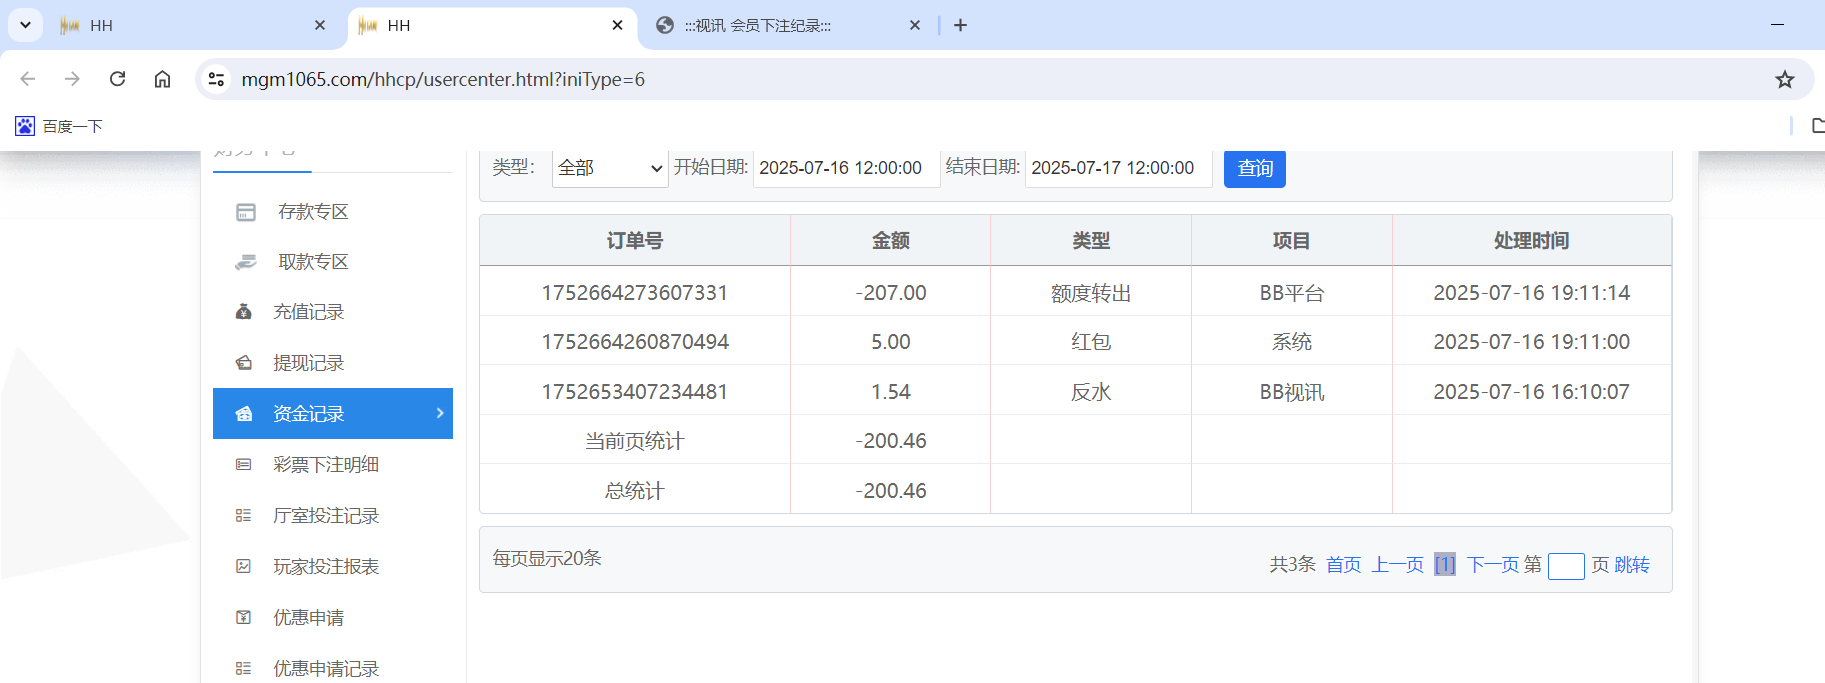
Task: Click the page number input box
Action: [1565, 566]
